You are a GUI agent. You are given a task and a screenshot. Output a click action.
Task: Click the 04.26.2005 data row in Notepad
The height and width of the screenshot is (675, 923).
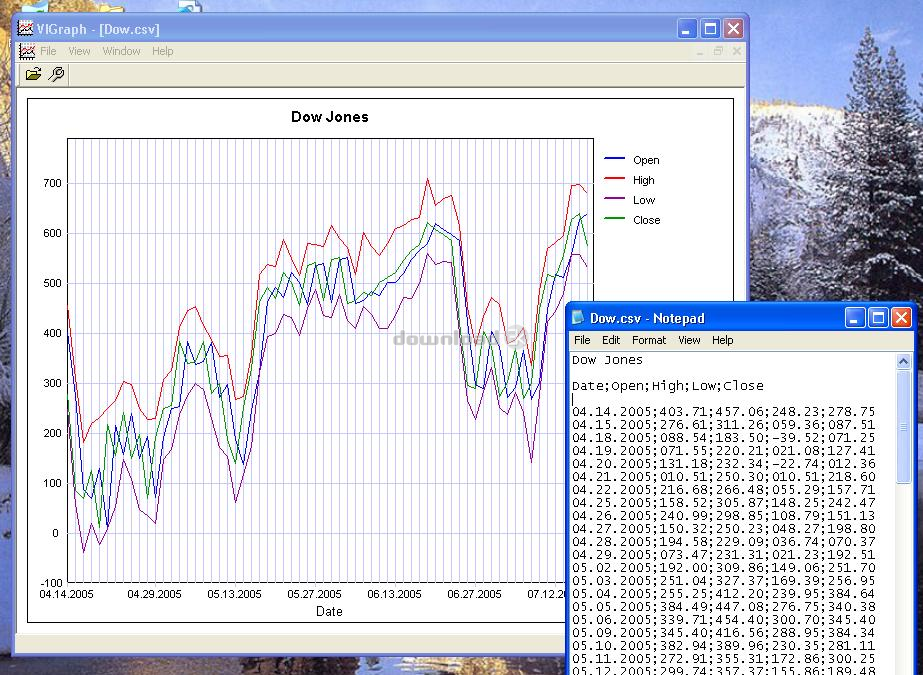point(723,516)
